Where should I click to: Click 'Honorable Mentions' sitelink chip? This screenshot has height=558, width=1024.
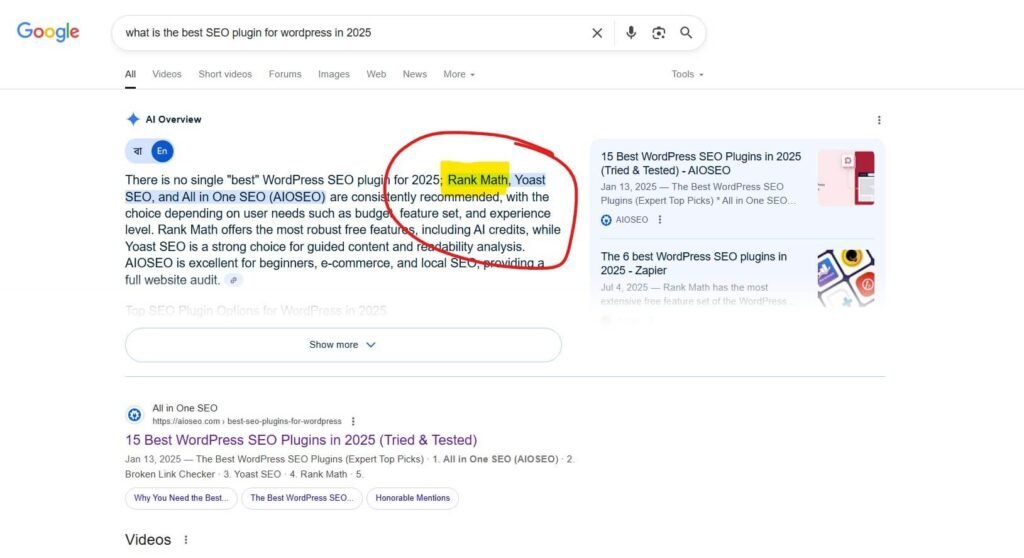[x=413, y=498]
